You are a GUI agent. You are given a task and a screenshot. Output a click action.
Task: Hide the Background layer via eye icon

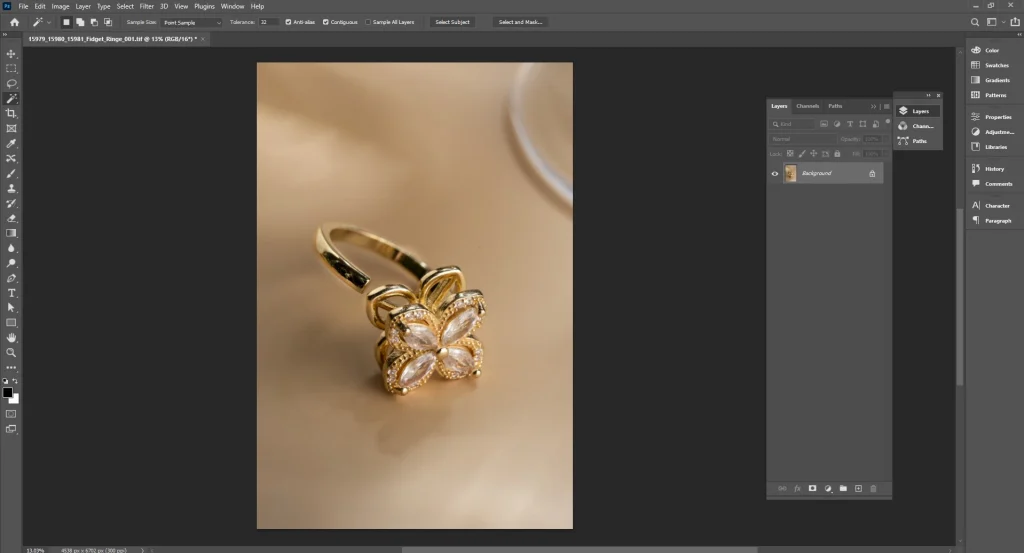coord(774,174)
